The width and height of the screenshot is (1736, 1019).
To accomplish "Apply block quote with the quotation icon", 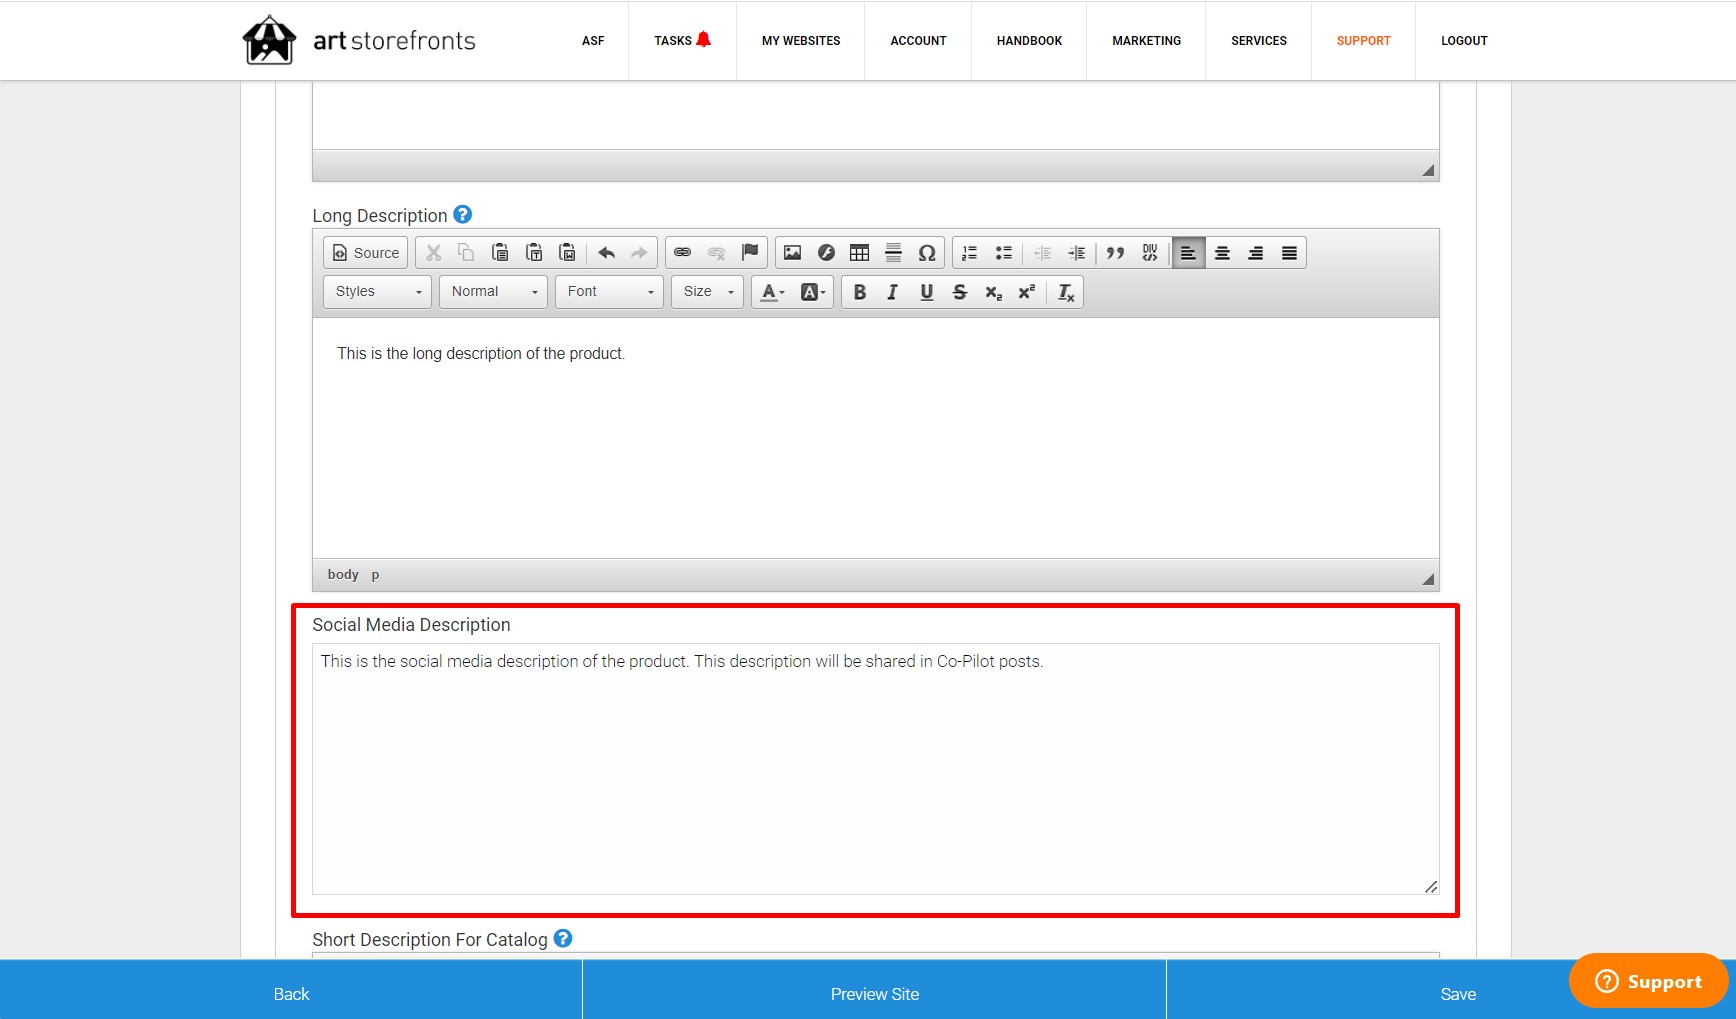I will (x=1116, y=253).
